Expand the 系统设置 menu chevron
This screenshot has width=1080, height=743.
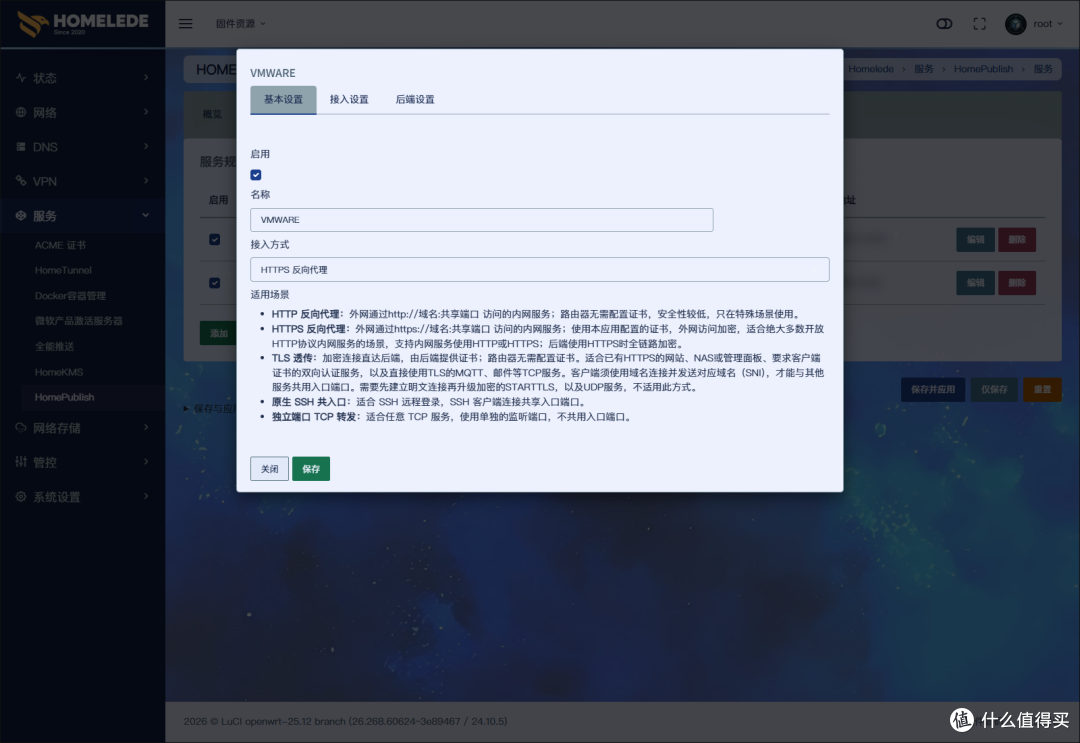(146, 496)
